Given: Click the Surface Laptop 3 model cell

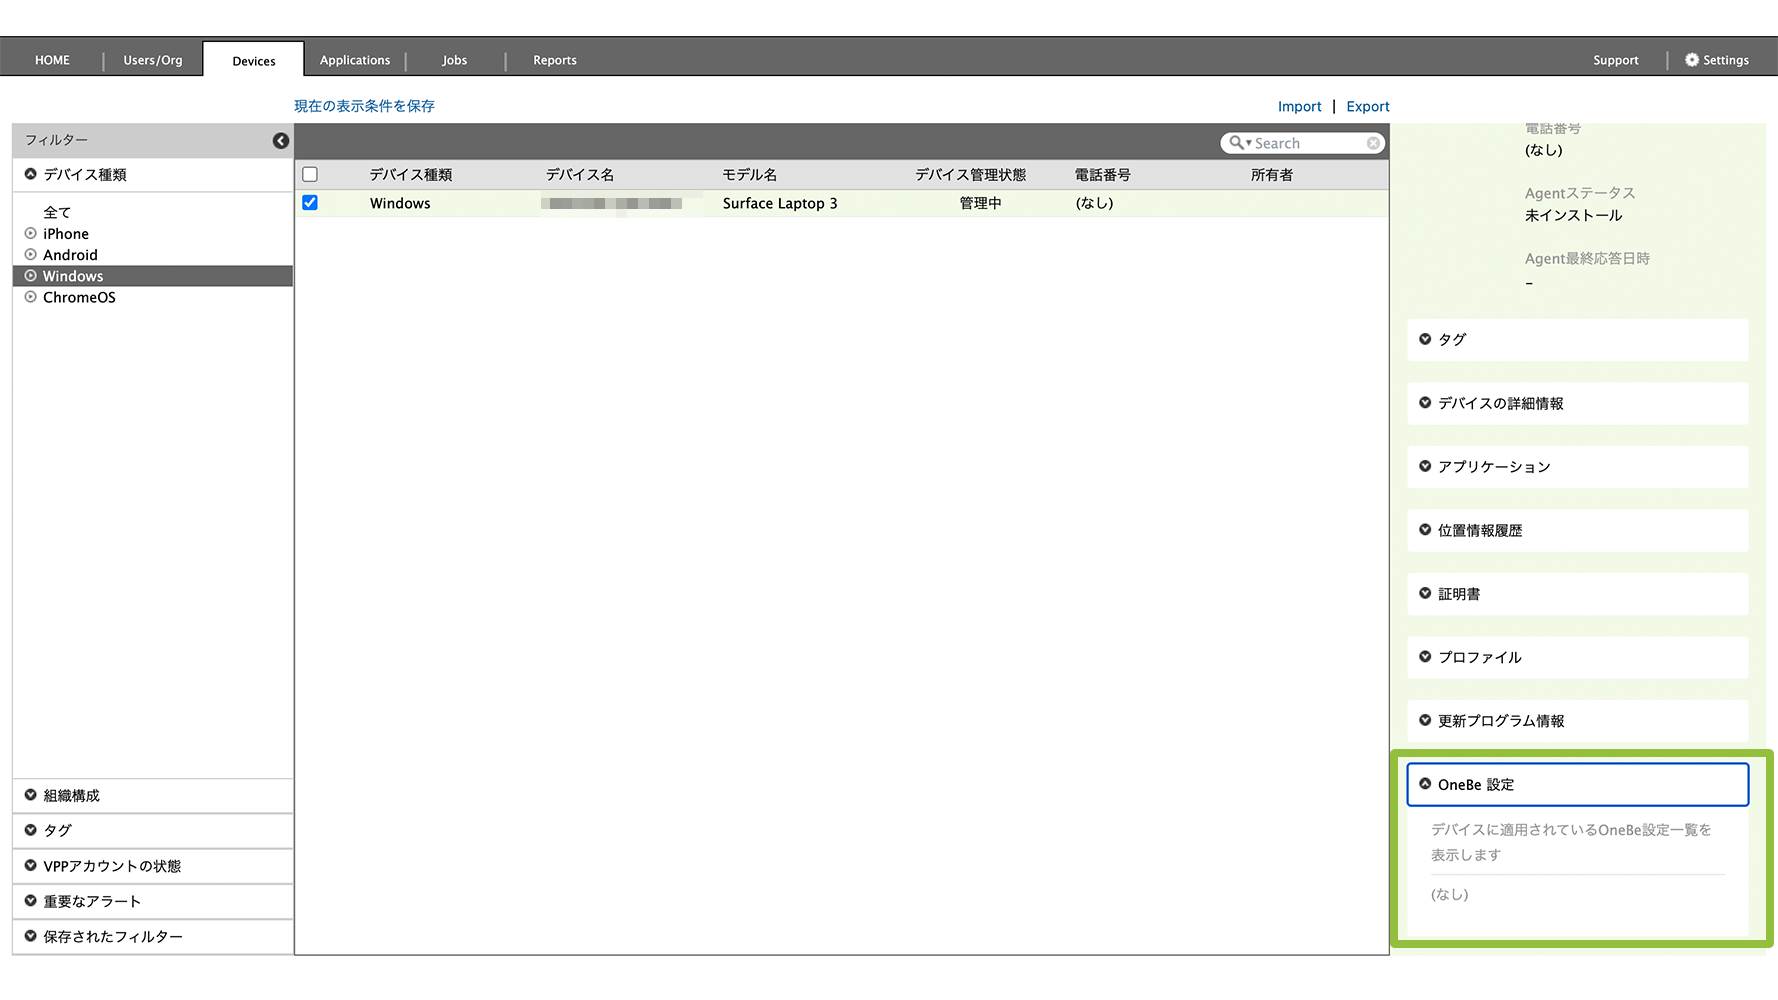Looking at the screenshot, I should coord(780,203).
